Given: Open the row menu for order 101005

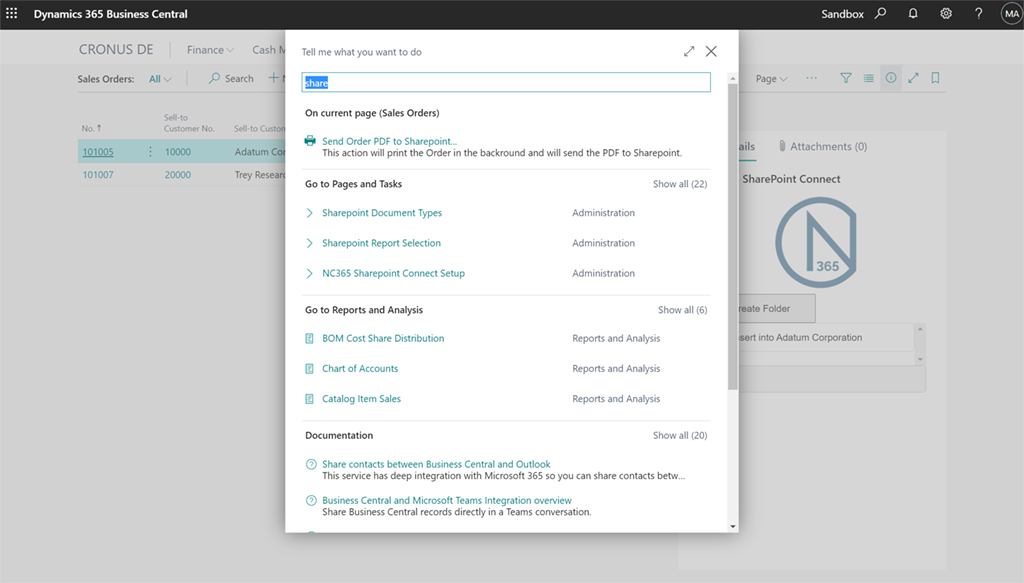Looking at the screenshot, I should (x=150, y=151).
